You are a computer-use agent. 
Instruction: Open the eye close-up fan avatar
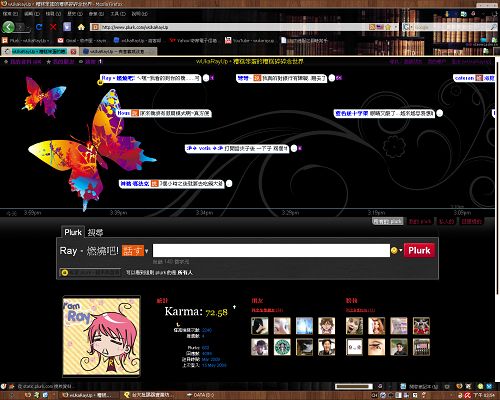coord(377,347)
